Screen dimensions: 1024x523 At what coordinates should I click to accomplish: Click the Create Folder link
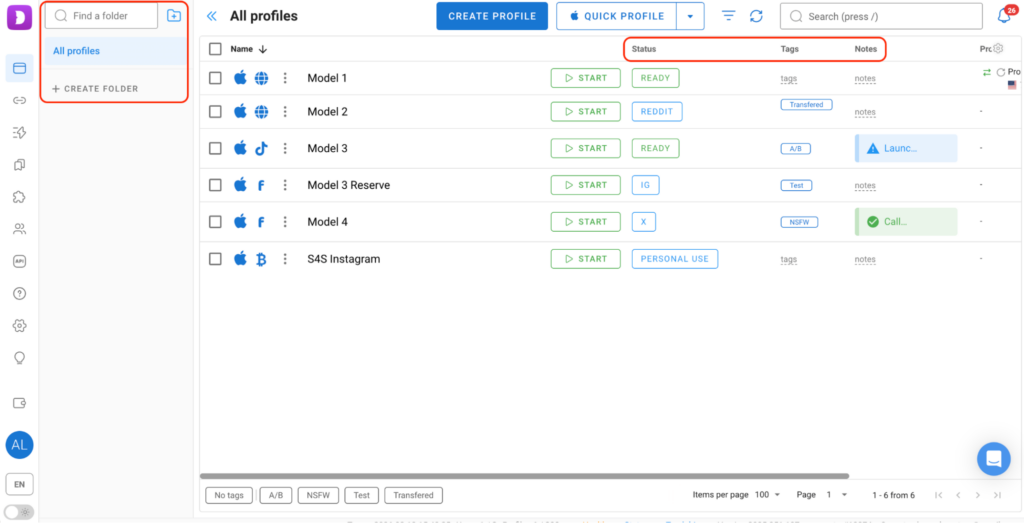pos(95,88)
